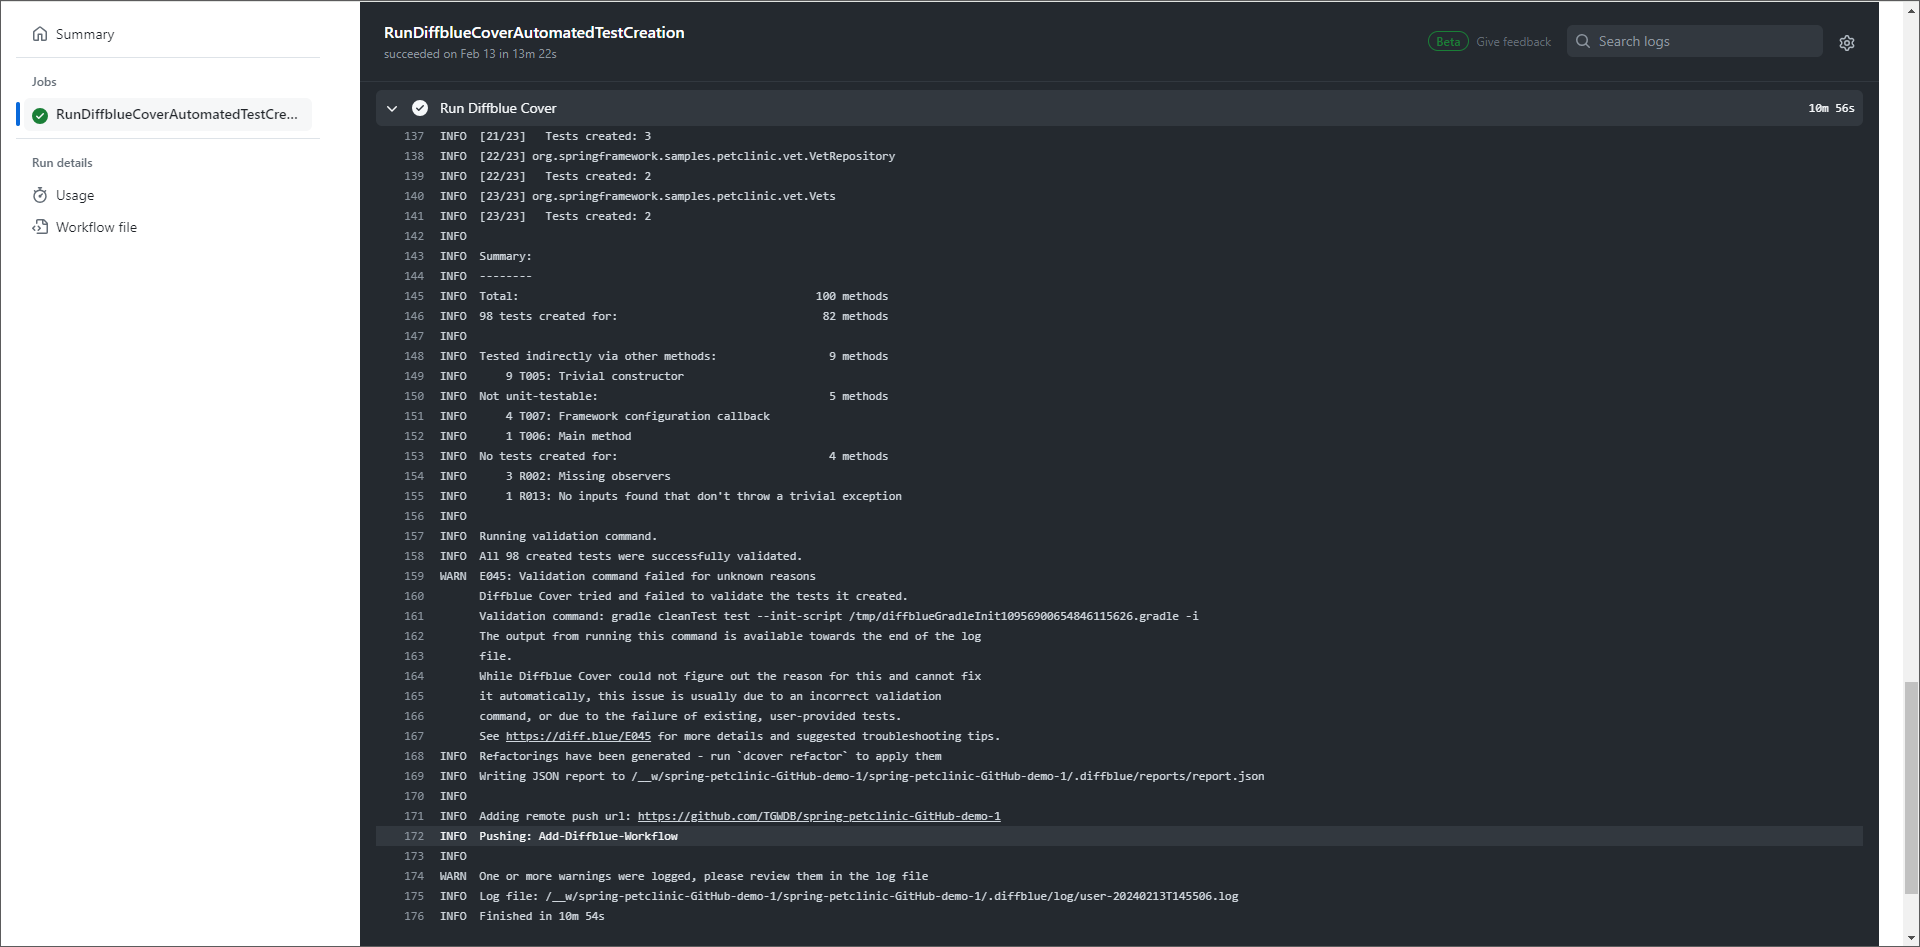Click "100 methods" value in log
Viewport: 1920px width, 947px height.
coord(852,296)
